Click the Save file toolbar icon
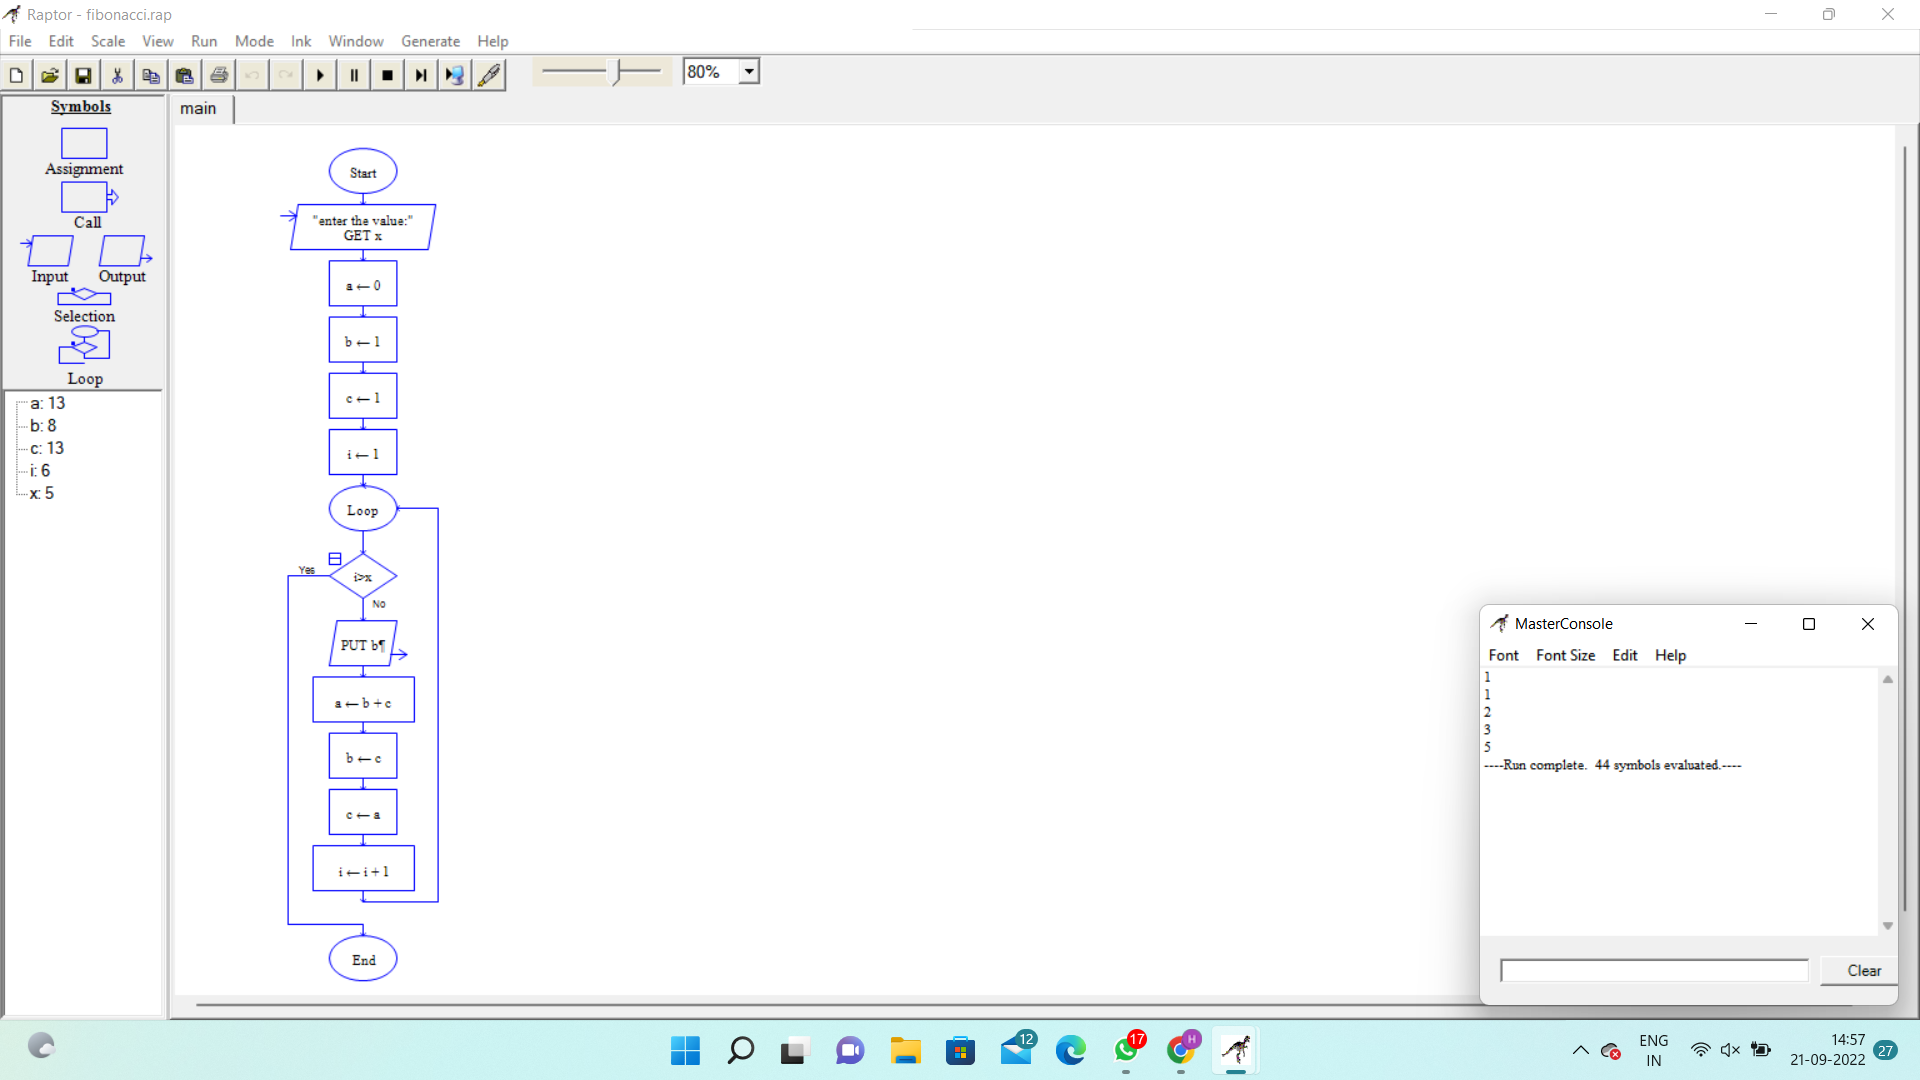1920x1080 pixels. click(x=83, y=75)
